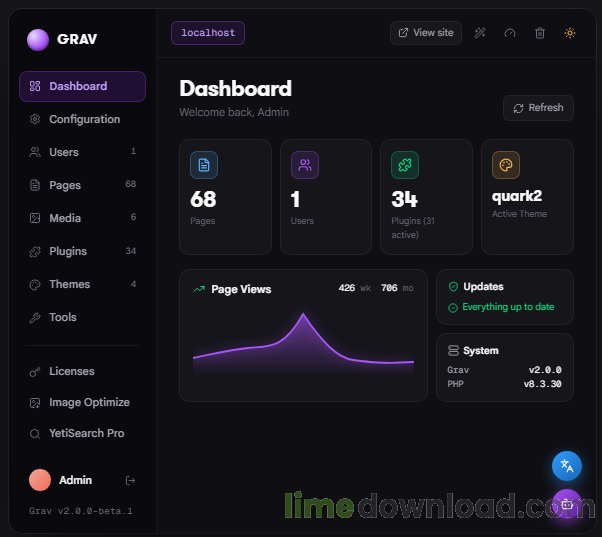This screenshot has width=602, height=537.
Task: Click the localhost site badge
Action: [x=208, y=33]
